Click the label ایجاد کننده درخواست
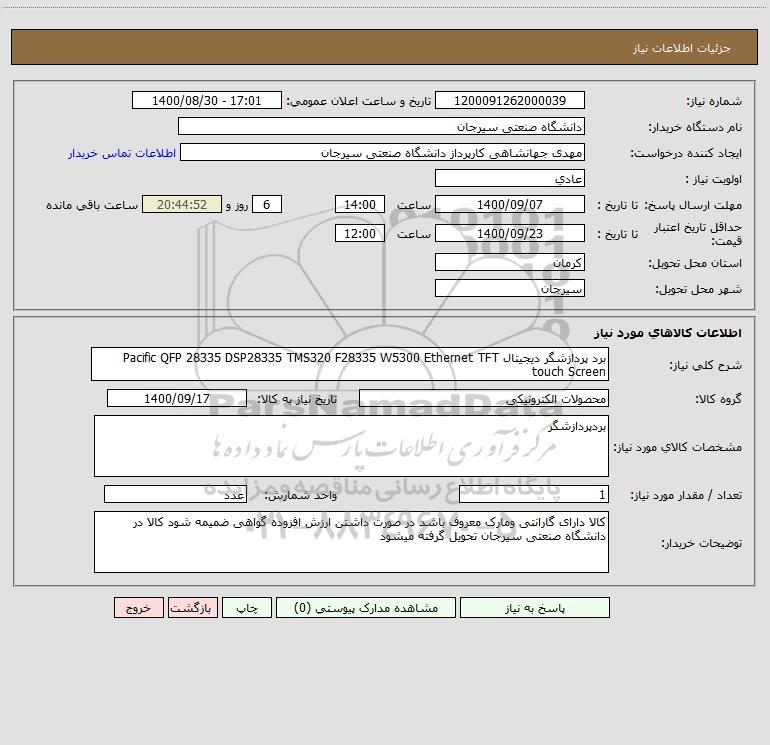Viewport: 770px width, 745px height. click(686, 154)
